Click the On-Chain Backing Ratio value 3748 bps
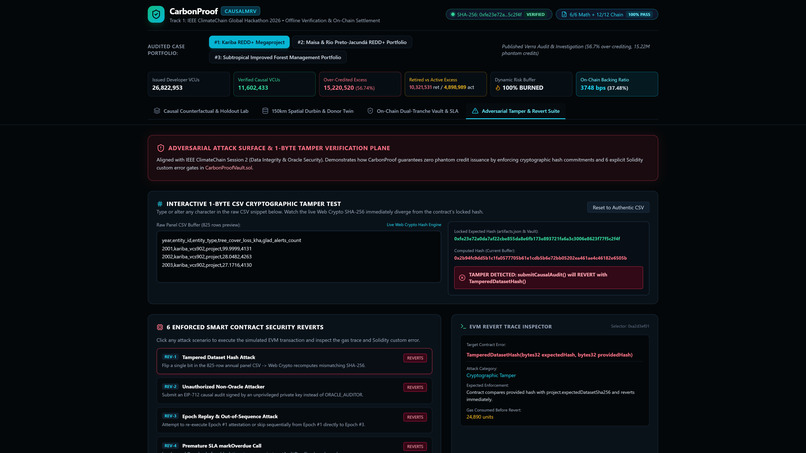 593,88
